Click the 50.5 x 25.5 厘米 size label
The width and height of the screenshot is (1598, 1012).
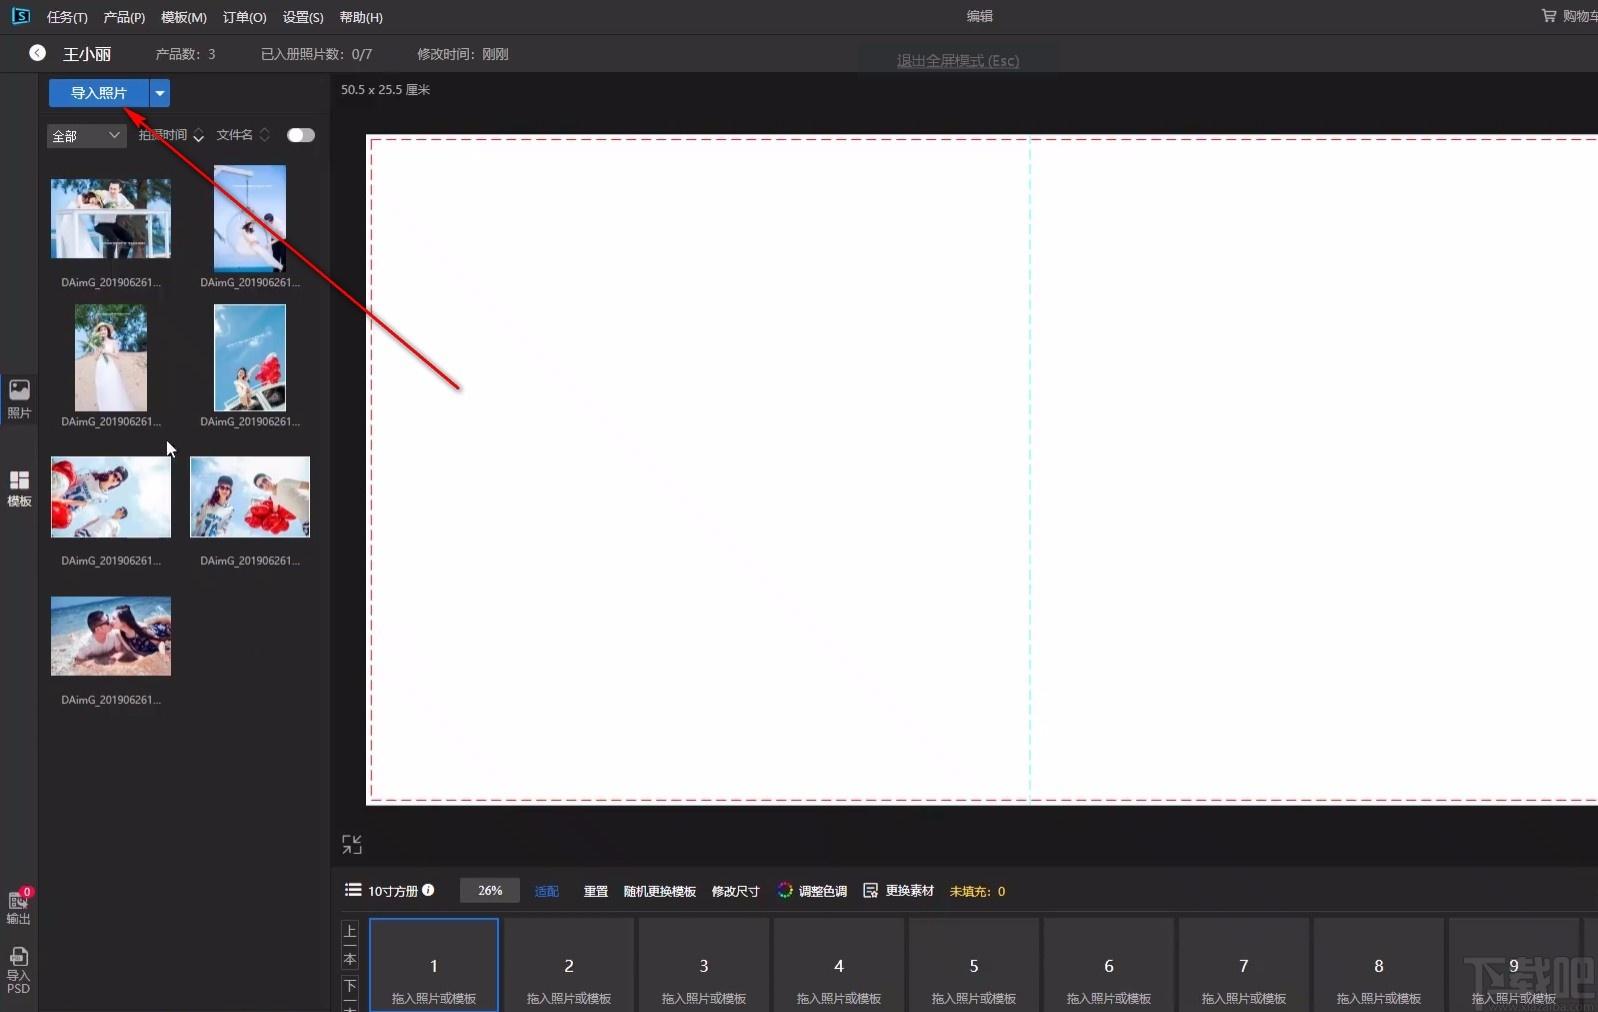[385, 90]
